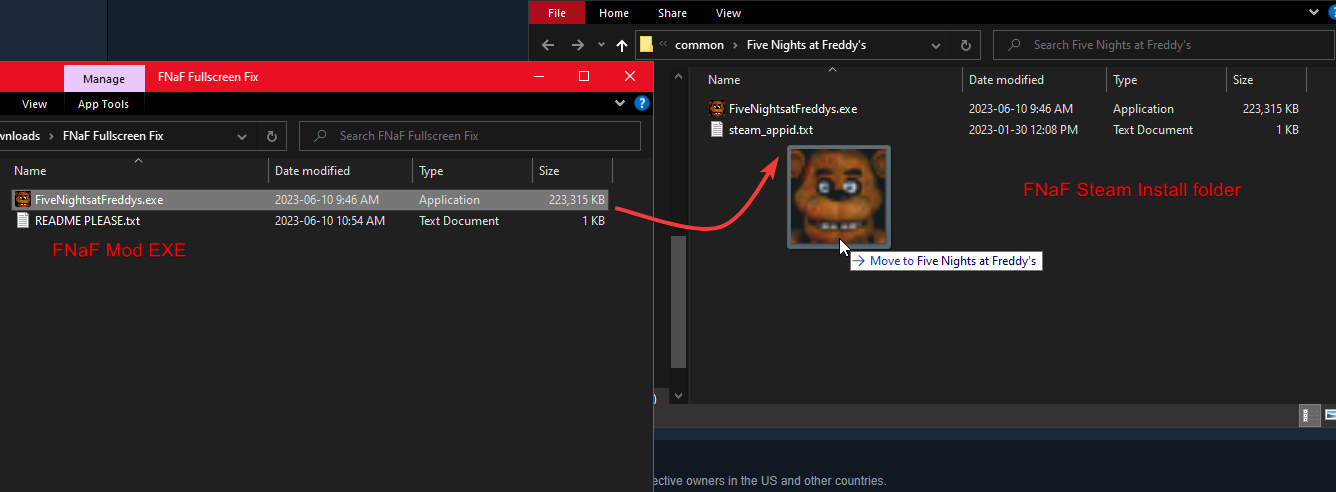Minimize FNaF Fullscreen Fix window
The width and height of the screenshot is (1336, 492).
click(539, 77)
